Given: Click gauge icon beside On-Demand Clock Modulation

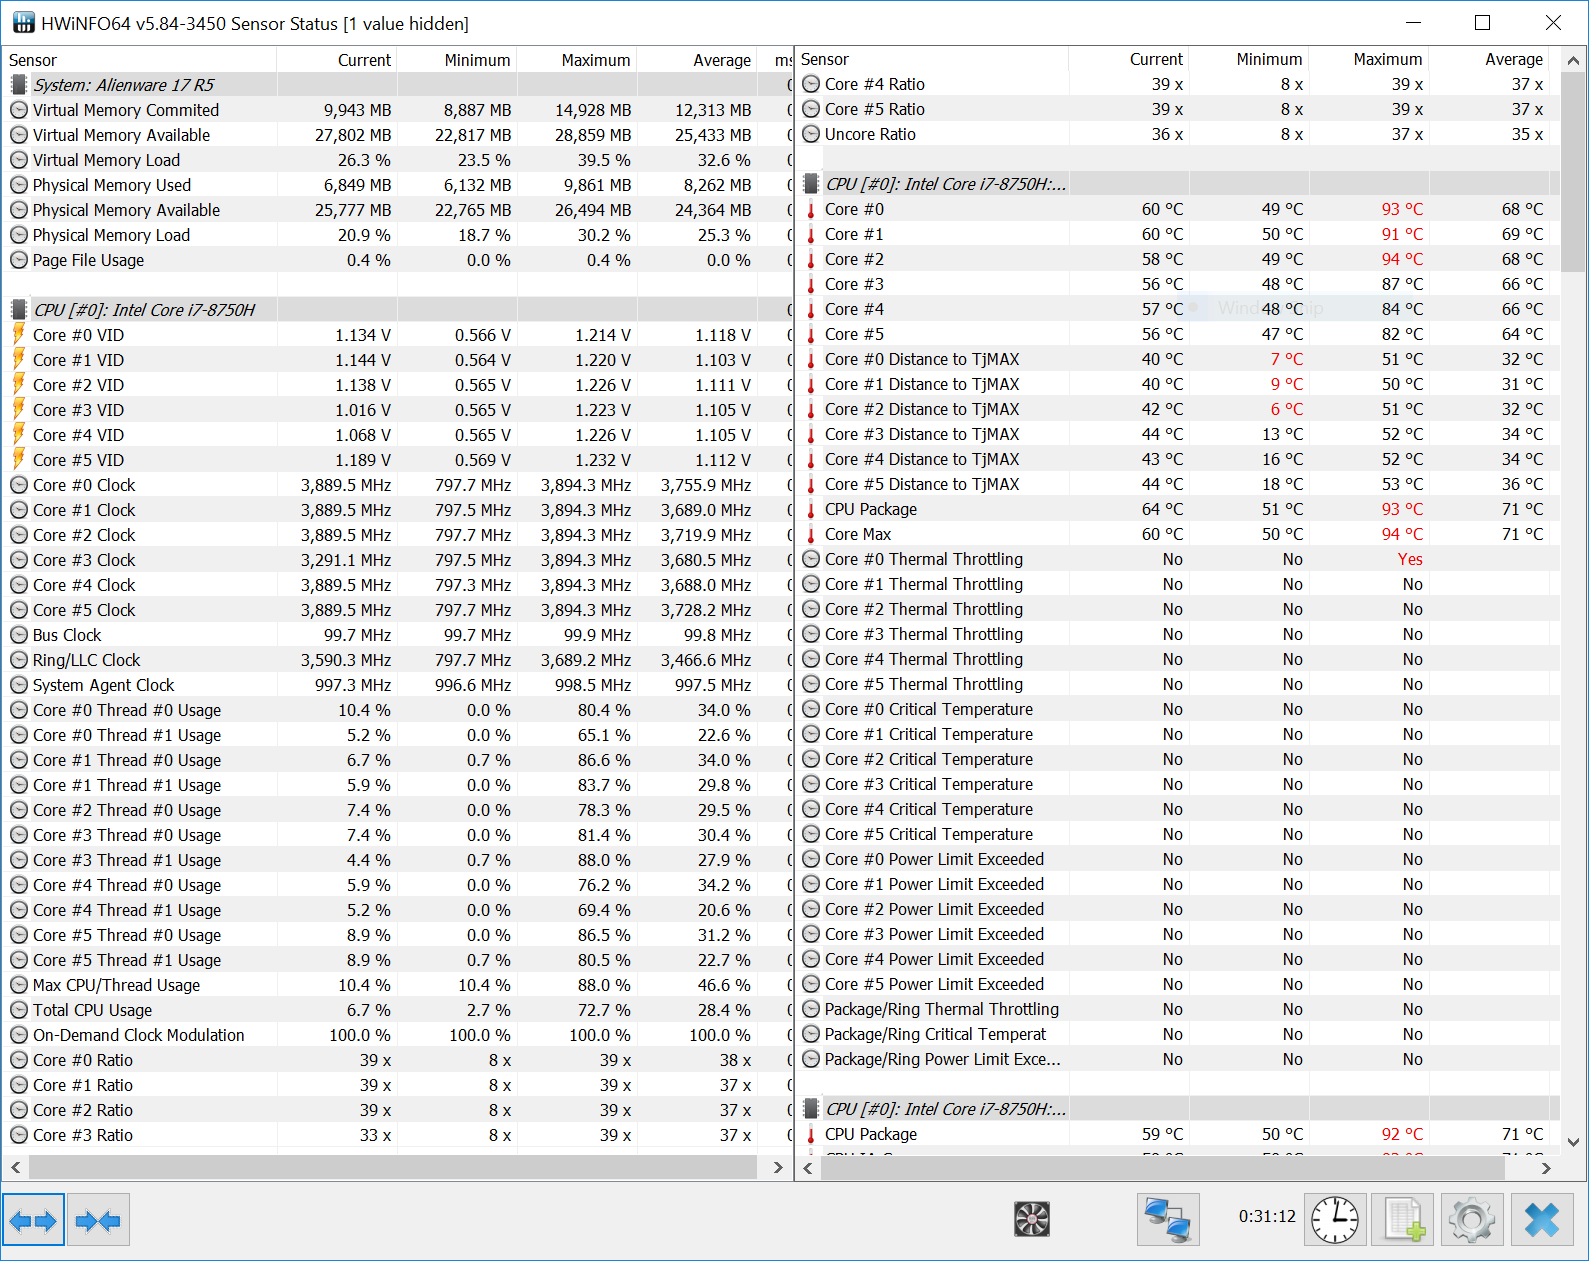Looking at the screenshot, I should coord(19,1035).
